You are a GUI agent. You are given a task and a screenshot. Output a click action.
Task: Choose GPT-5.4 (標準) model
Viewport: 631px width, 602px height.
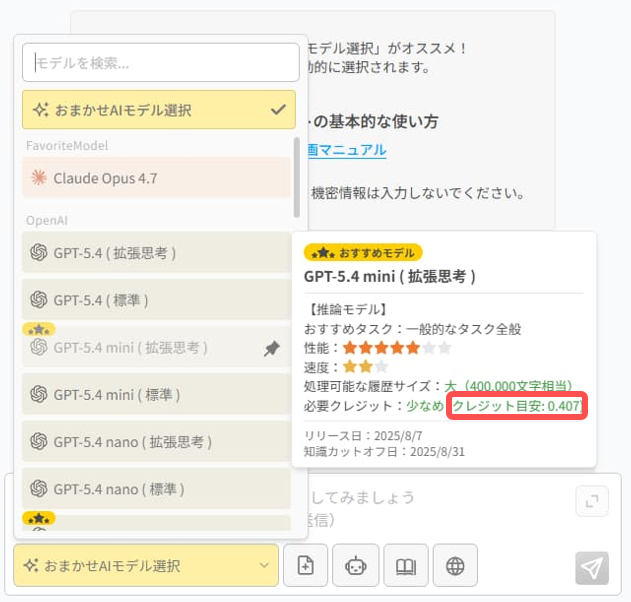point(156,299)
